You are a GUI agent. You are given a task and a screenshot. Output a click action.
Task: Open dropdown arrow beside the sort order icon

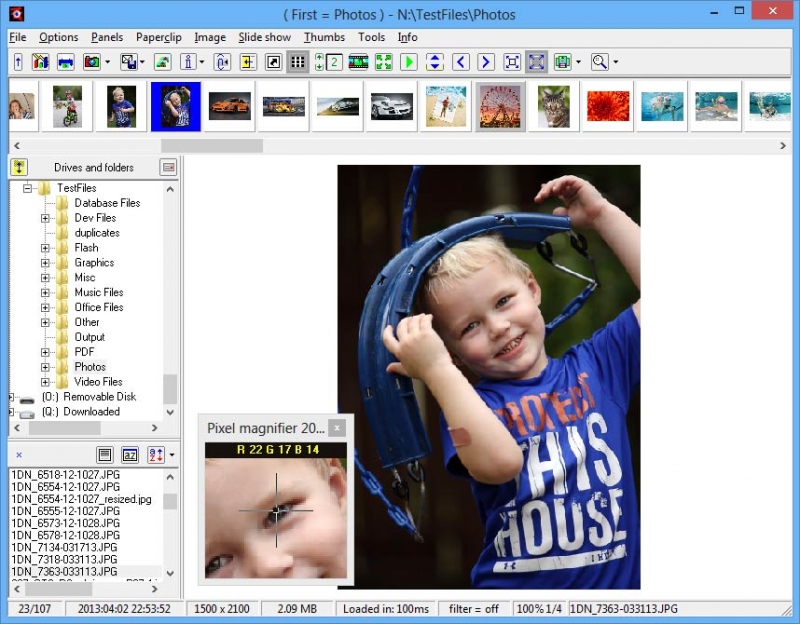172,455
